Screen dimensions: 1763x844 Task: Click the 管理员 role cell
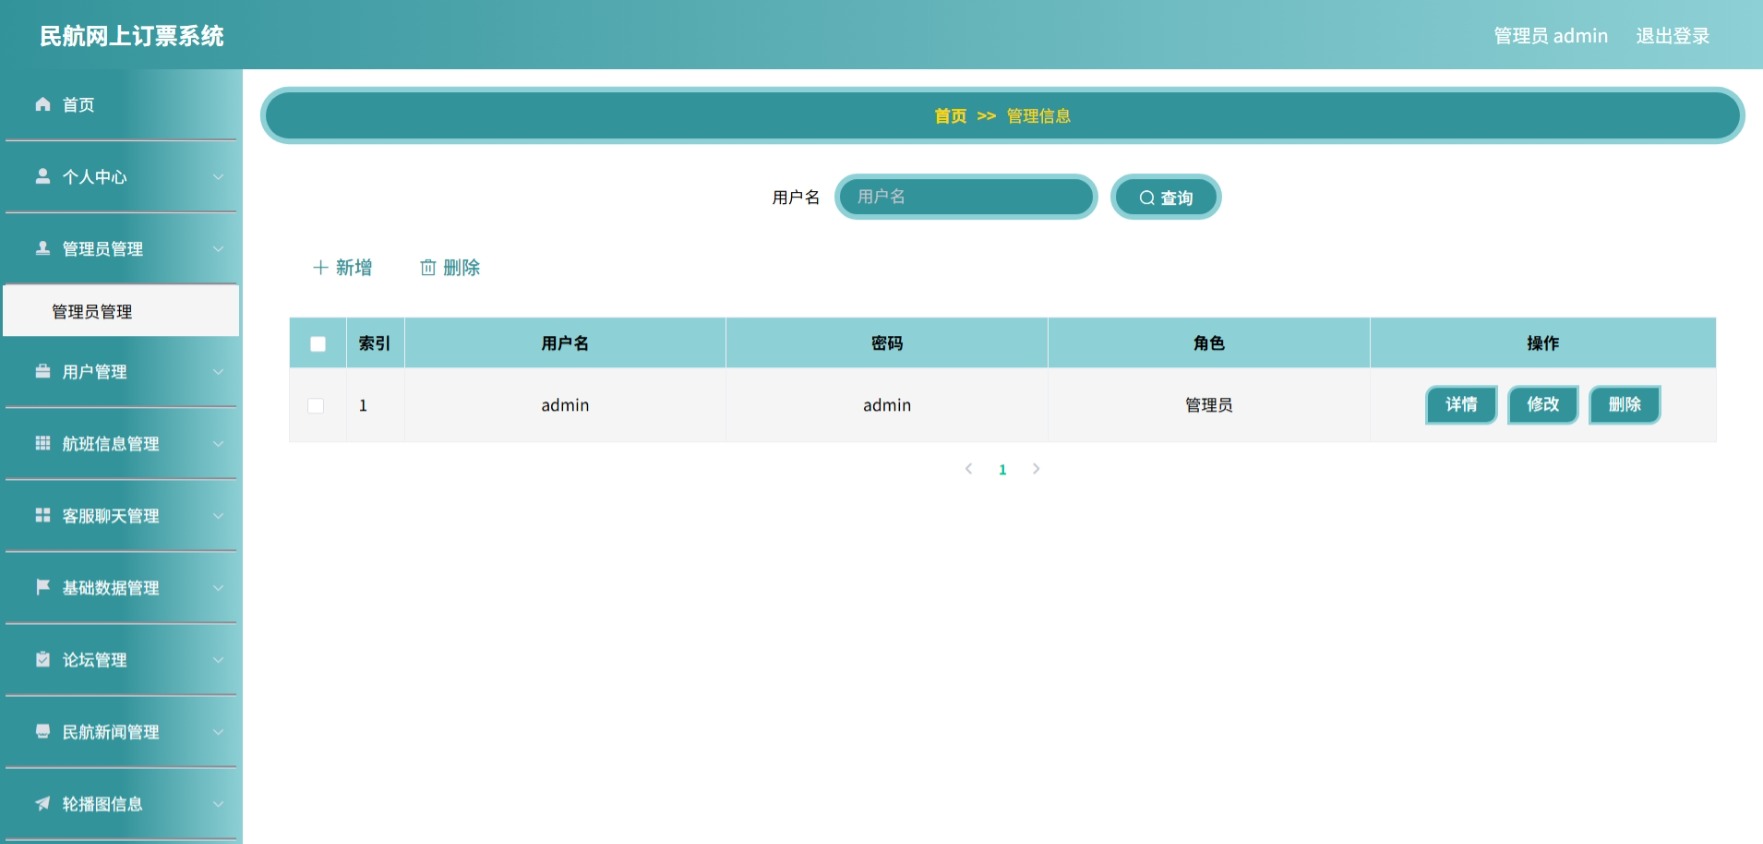[x=1209, y=405]
